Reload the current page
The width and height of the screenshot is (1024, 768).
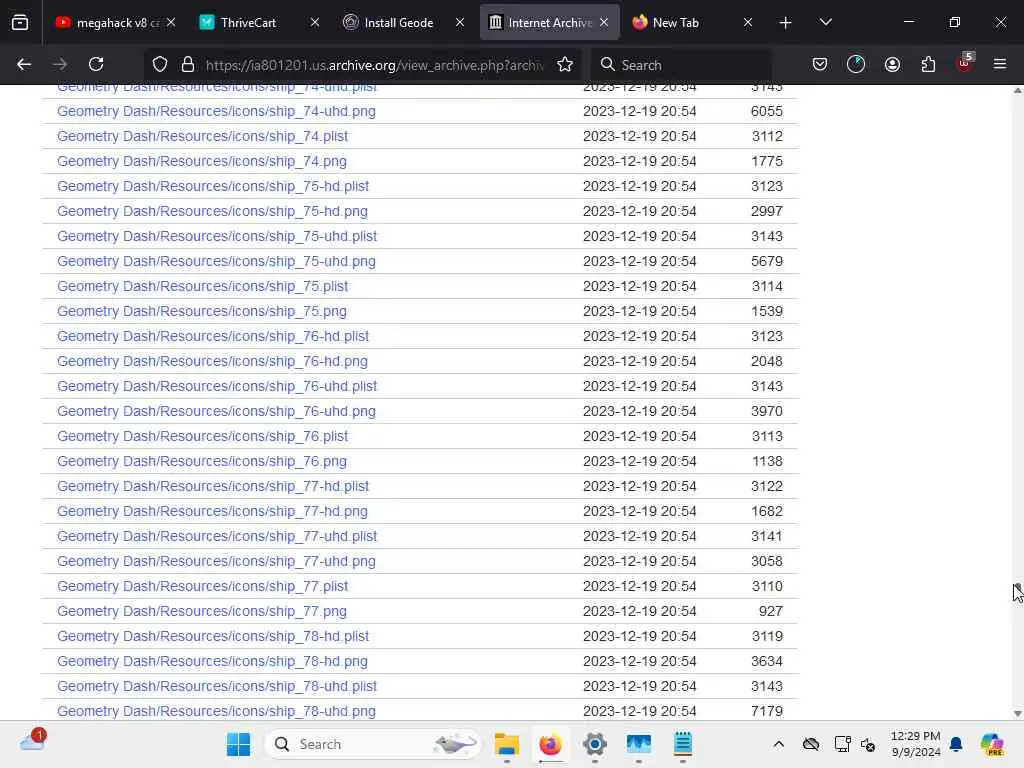coord(96,64)
